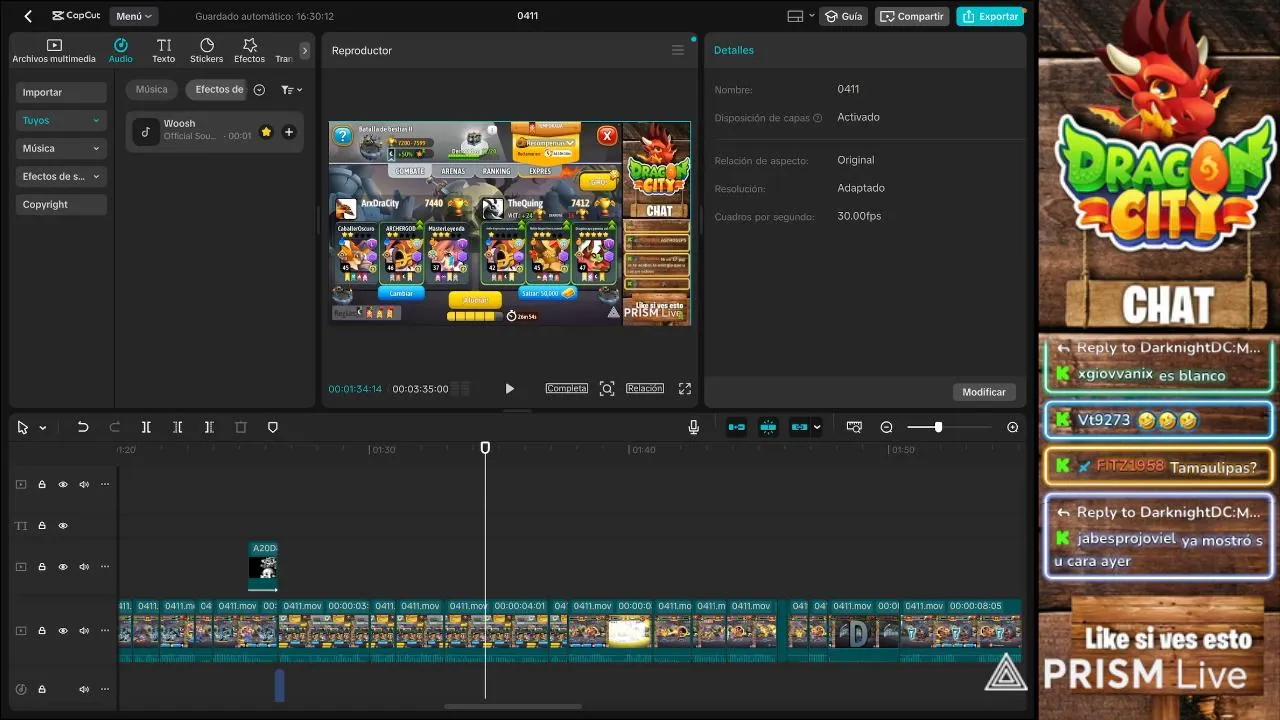Viewport: 1280px width, 720px height.
Task: Enter fullscreen preview mode
Action: point(685,388)
